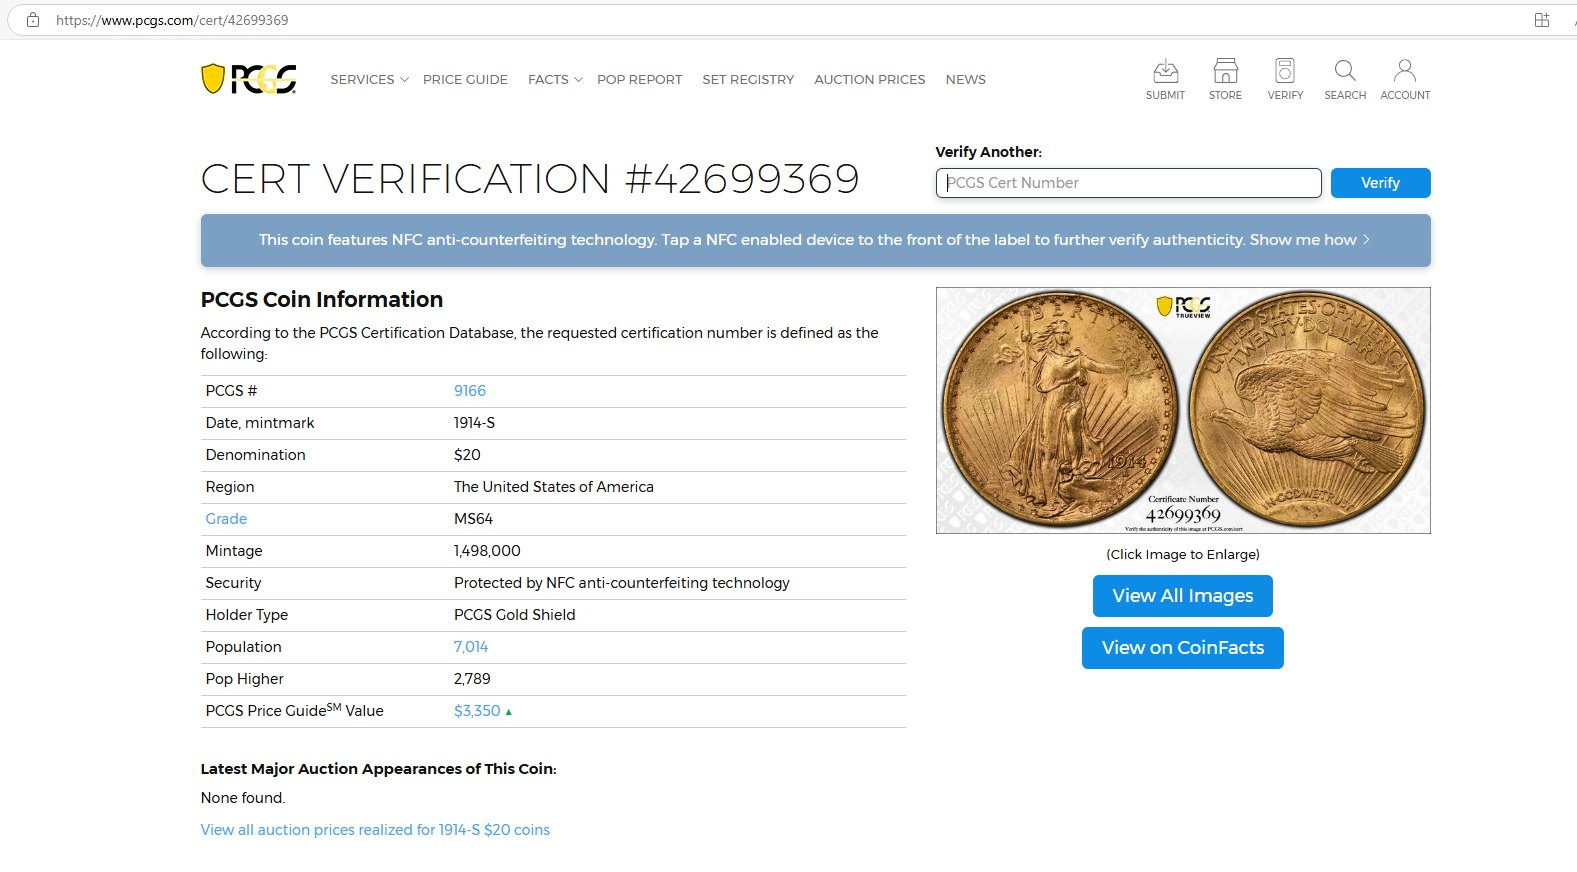Go to Set Registry
This screenshot has width=1577, height=872.
pyautogui.click(x=748, y=79)
